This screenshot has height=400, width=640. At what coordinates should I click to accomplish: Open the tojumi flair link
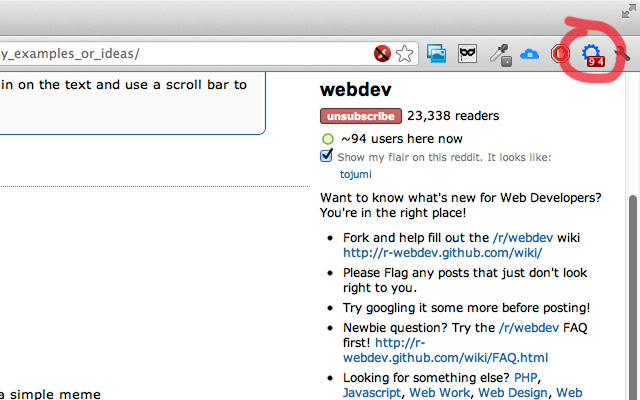pyautogui.click(x=356, y=174)
